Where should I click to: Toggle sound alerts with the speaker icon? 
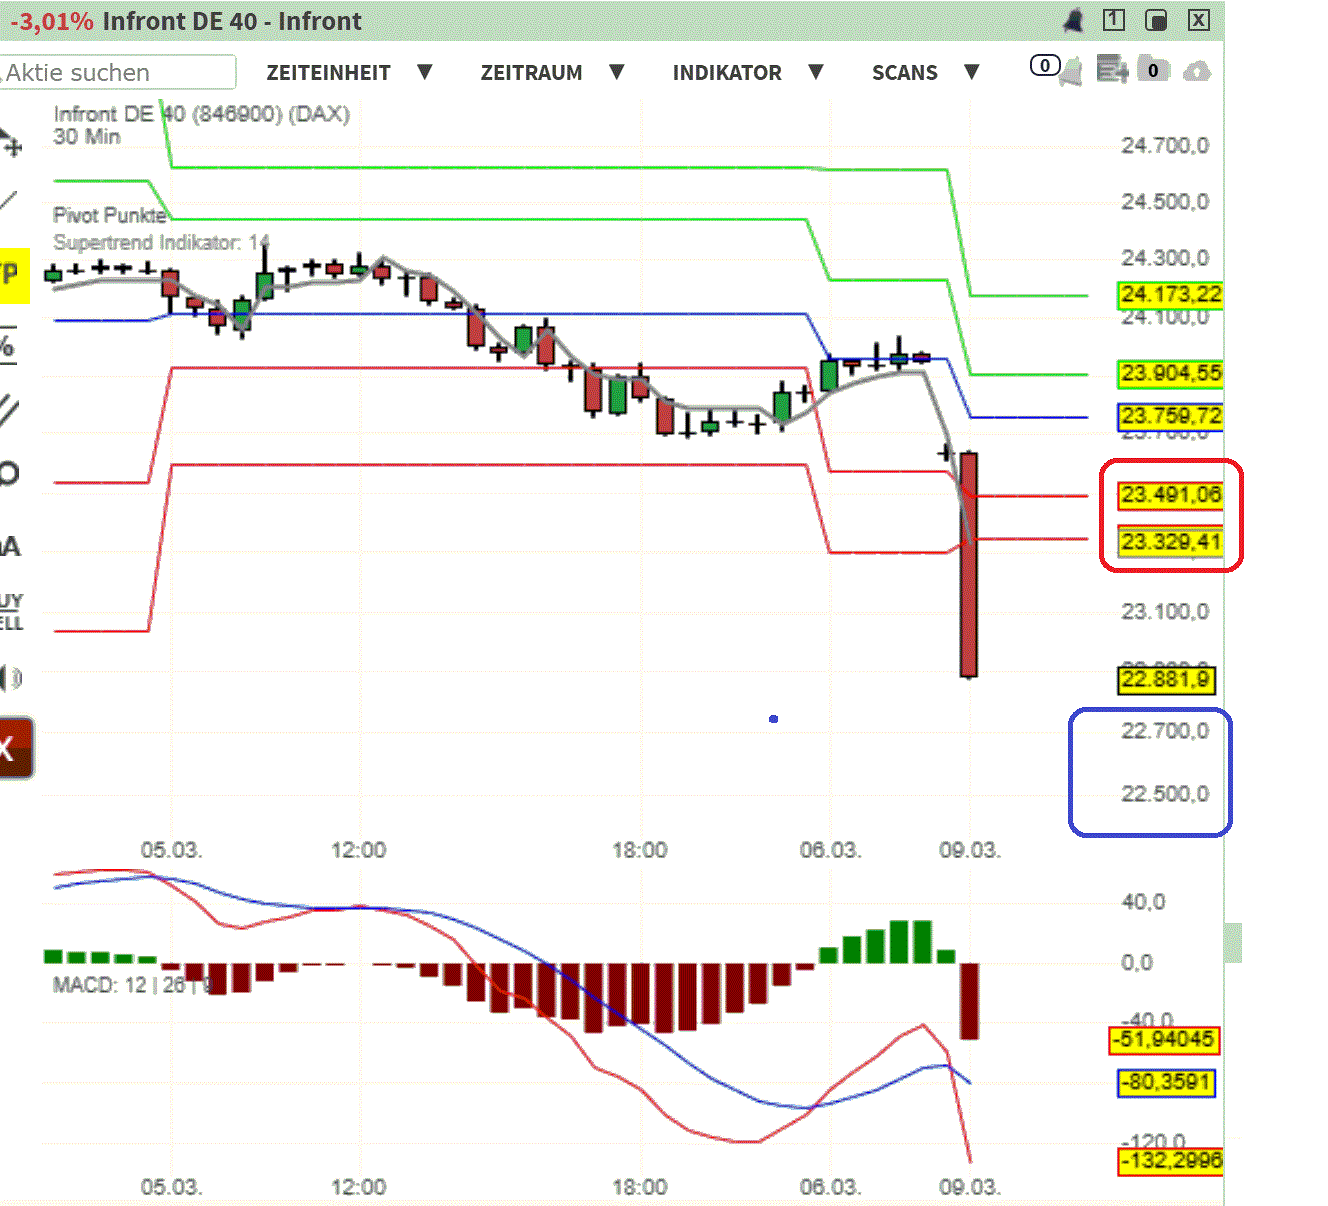10,678
